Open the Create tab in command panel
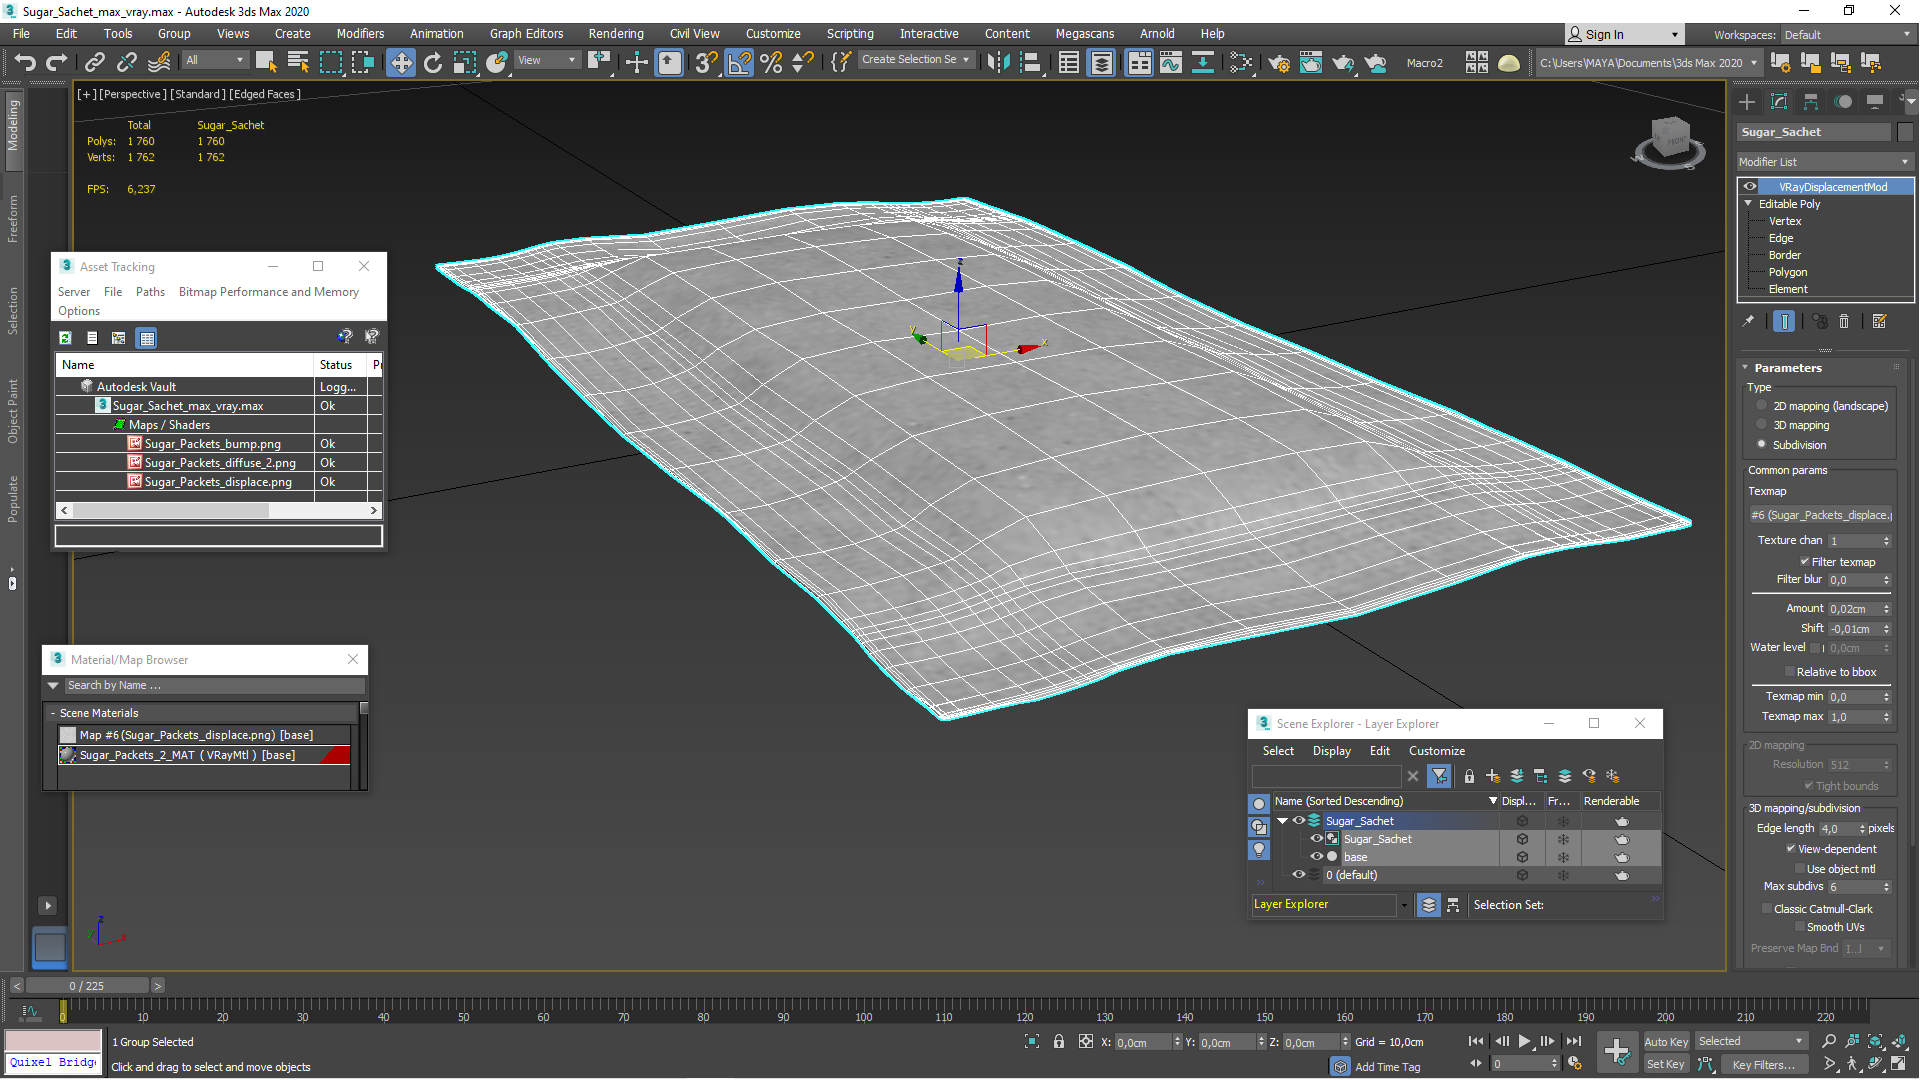 tap(1747, 101)
